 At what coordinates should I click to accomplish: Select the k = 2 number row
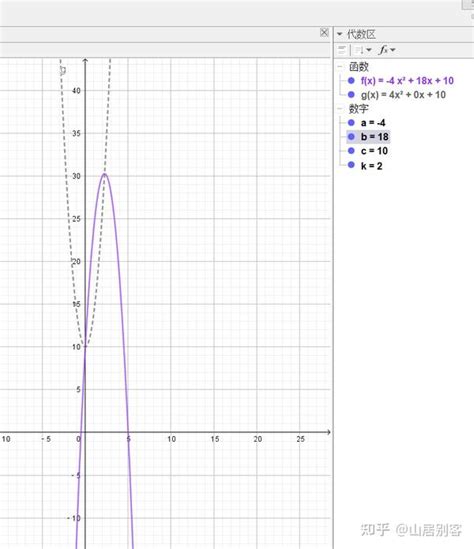point(371,166)
